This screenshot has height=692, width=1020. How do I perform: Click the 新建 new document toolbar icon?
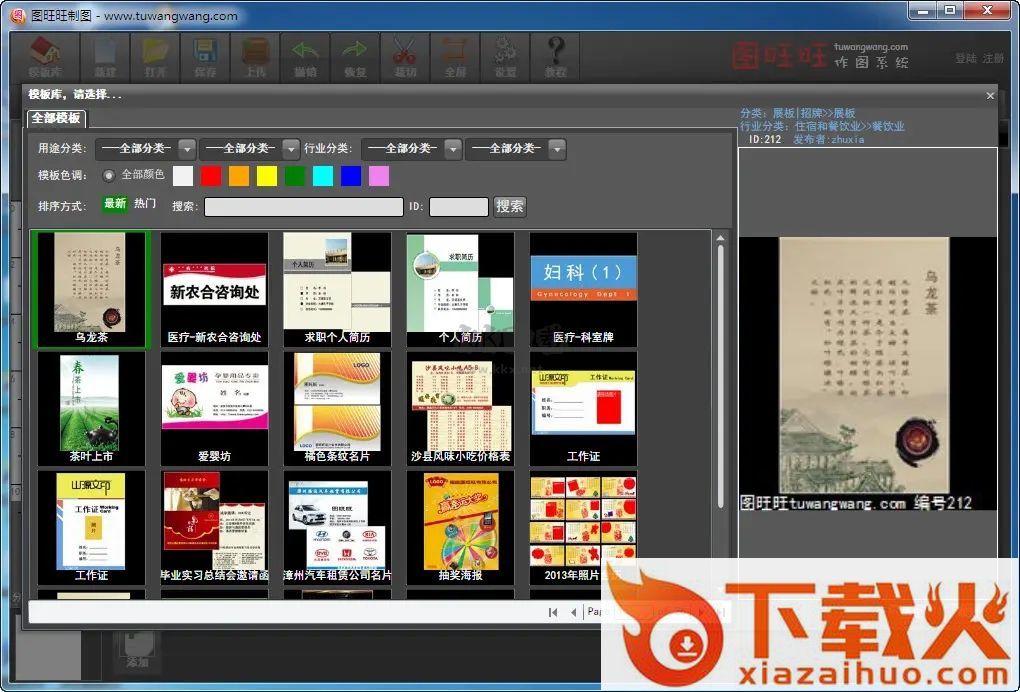tap(105, 57)
